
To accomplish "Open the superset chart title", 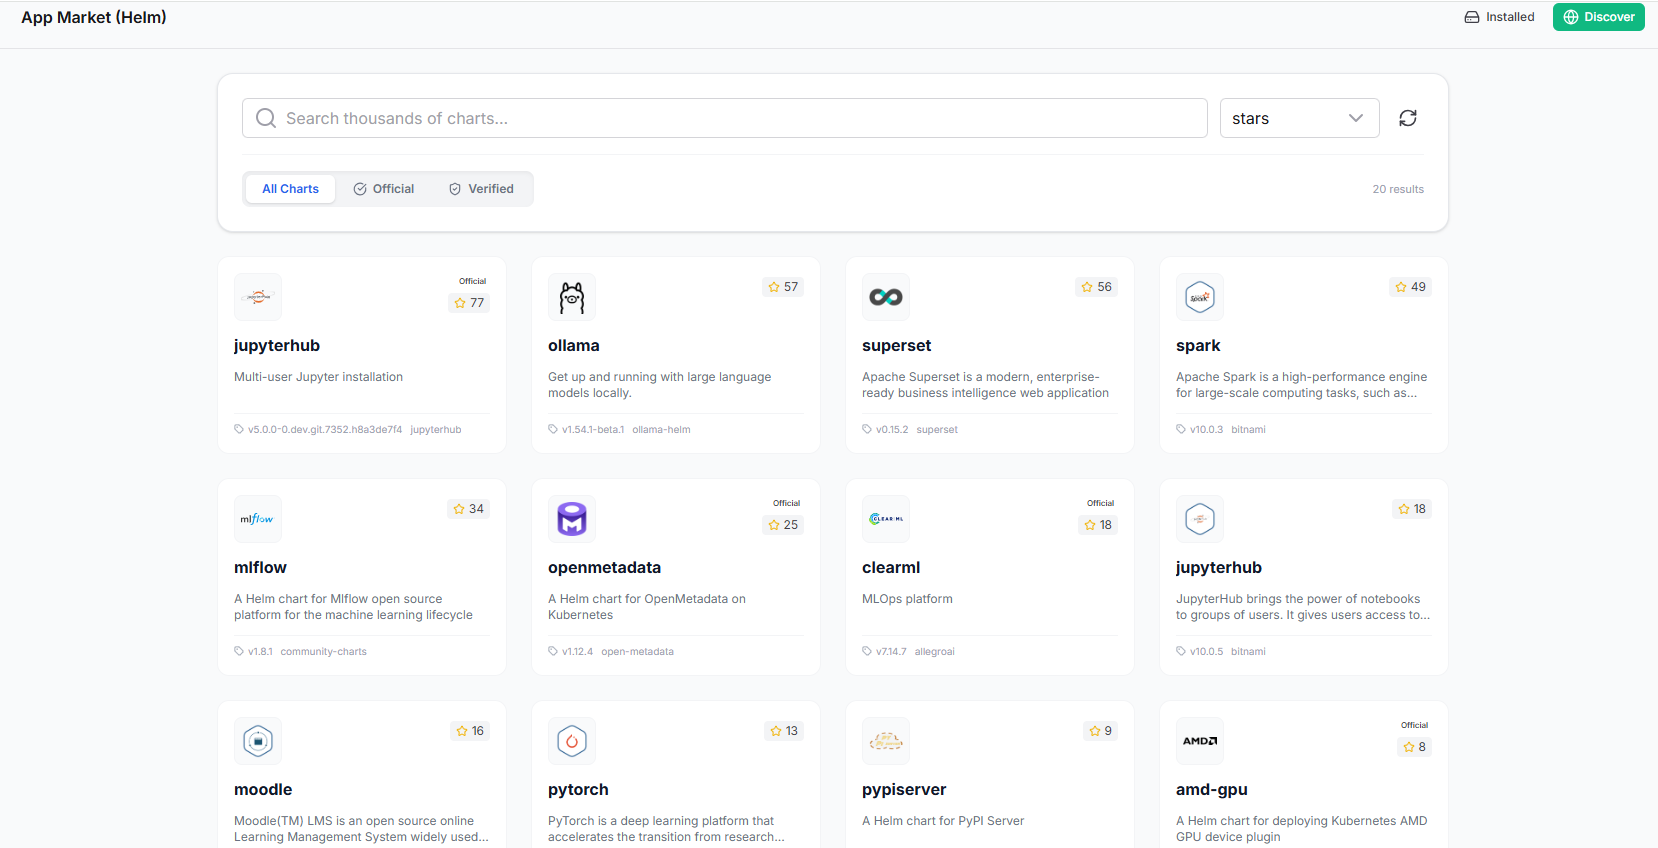I will [897, 346].
